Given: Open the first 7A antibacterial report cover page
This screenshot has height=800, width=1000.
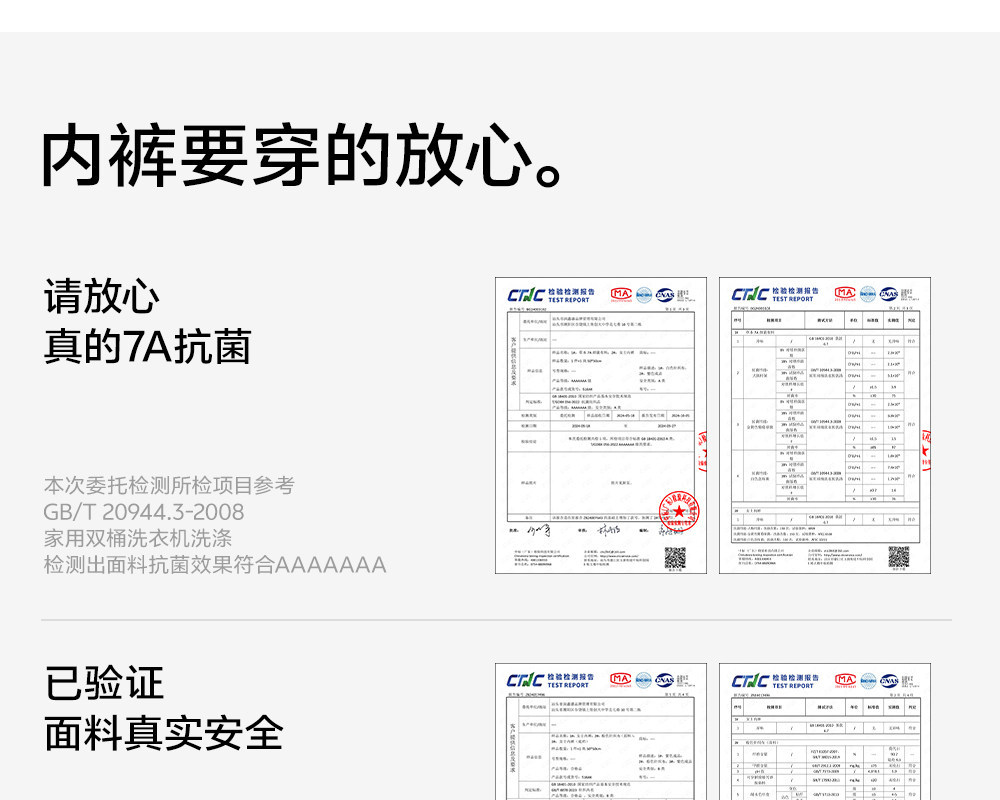Looking at the screenshot, I should (x=601, y=426).
